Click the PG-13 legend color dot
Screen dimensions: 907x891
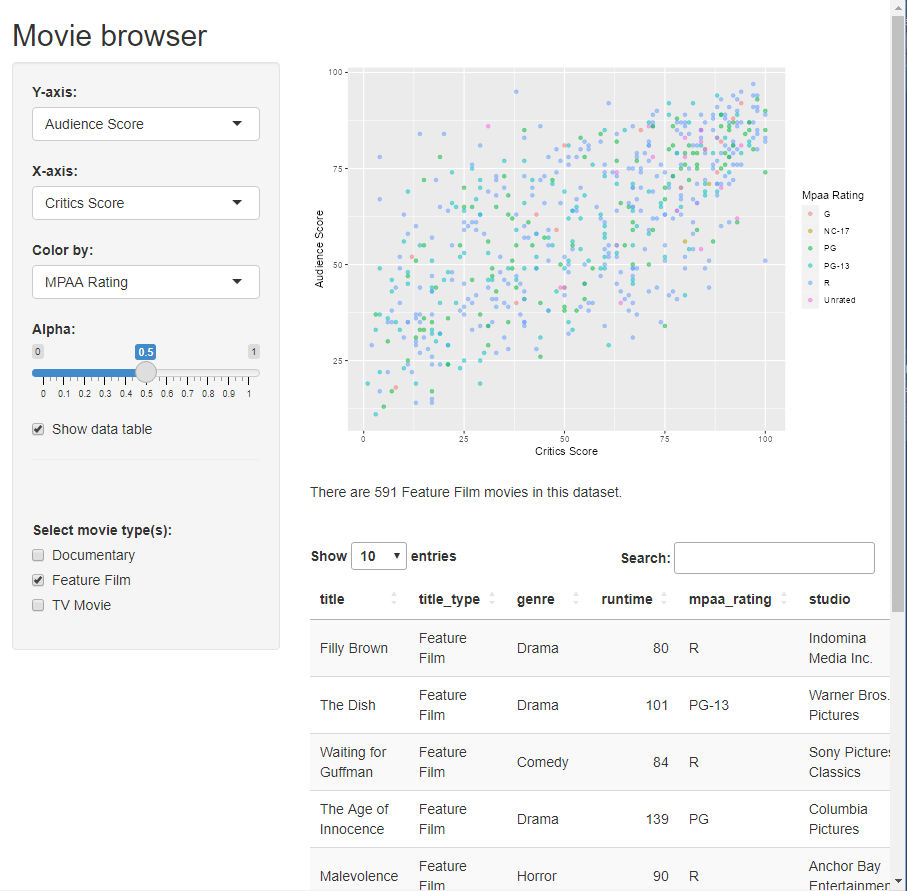[811, 266]
